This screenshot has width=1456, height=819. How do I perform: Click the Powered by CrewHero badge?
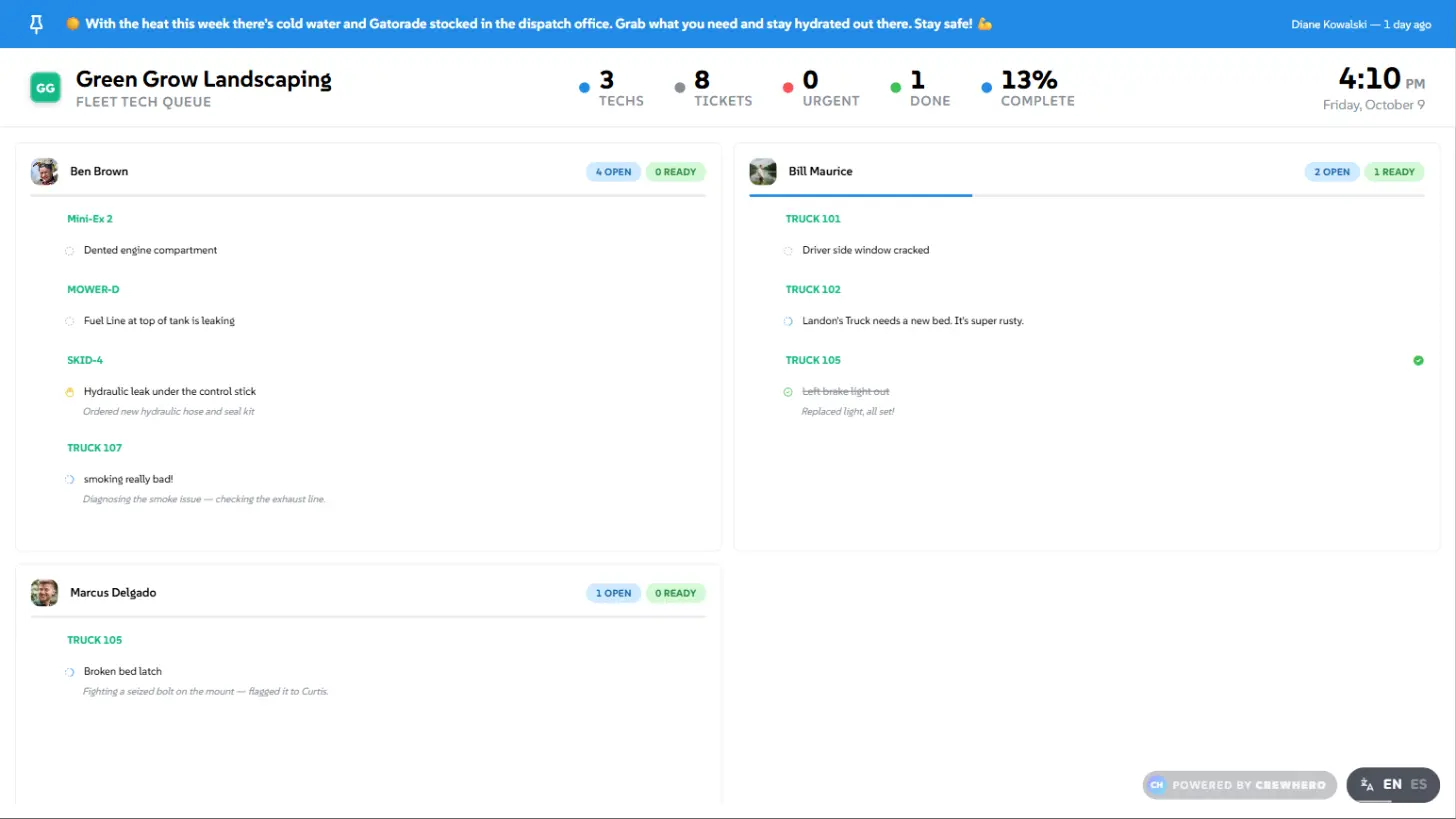pyautogui.click(x=1240, y=785)
